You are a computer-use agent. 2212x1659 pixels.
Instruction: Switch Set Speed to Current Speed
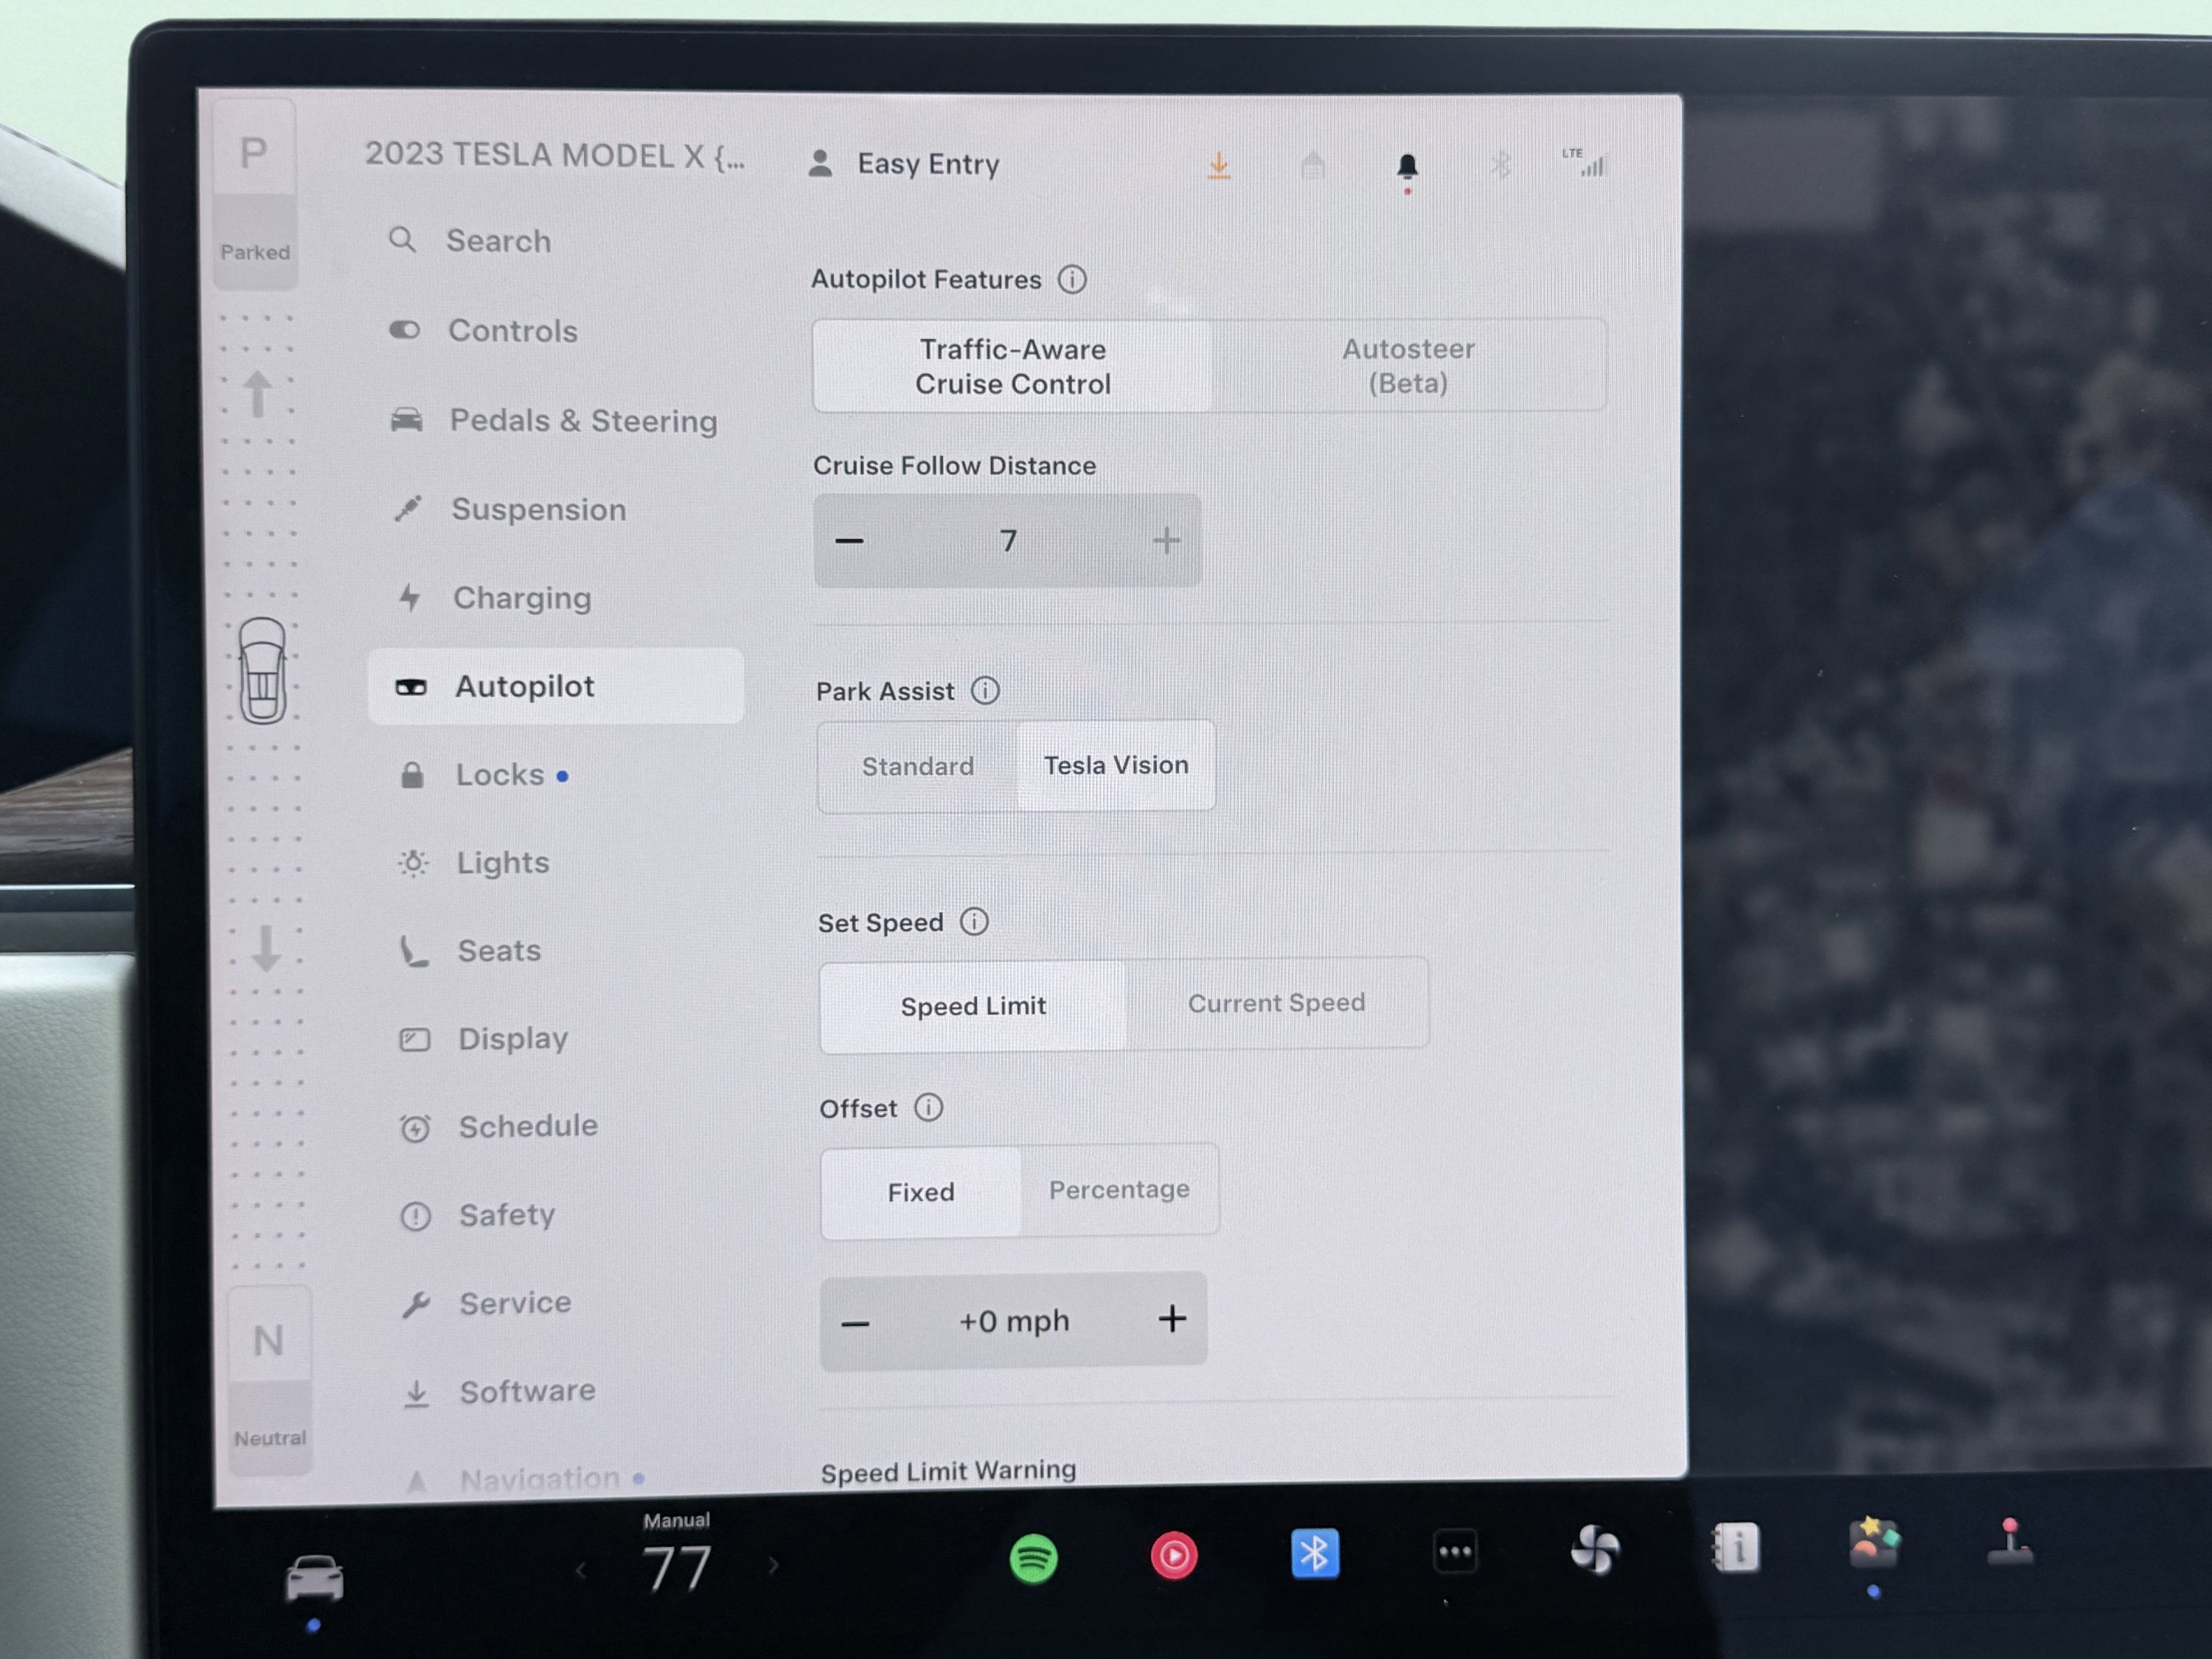1277,1003
